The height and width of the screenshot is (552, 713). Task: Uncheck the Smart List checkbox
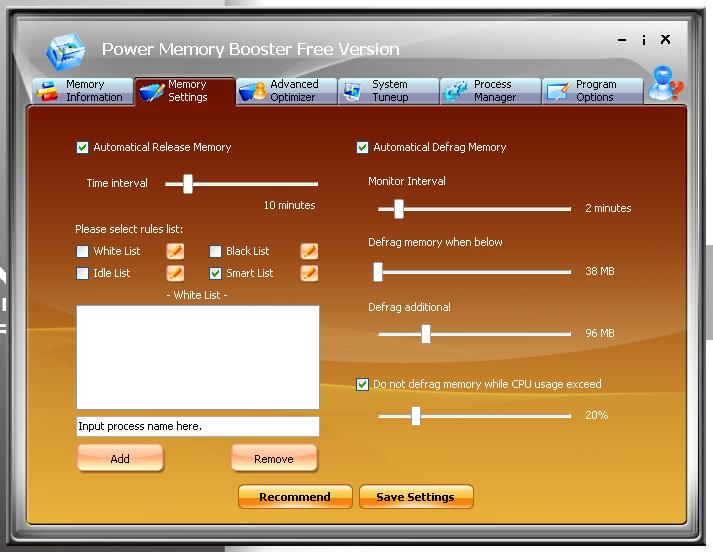(x=216, y=273)
